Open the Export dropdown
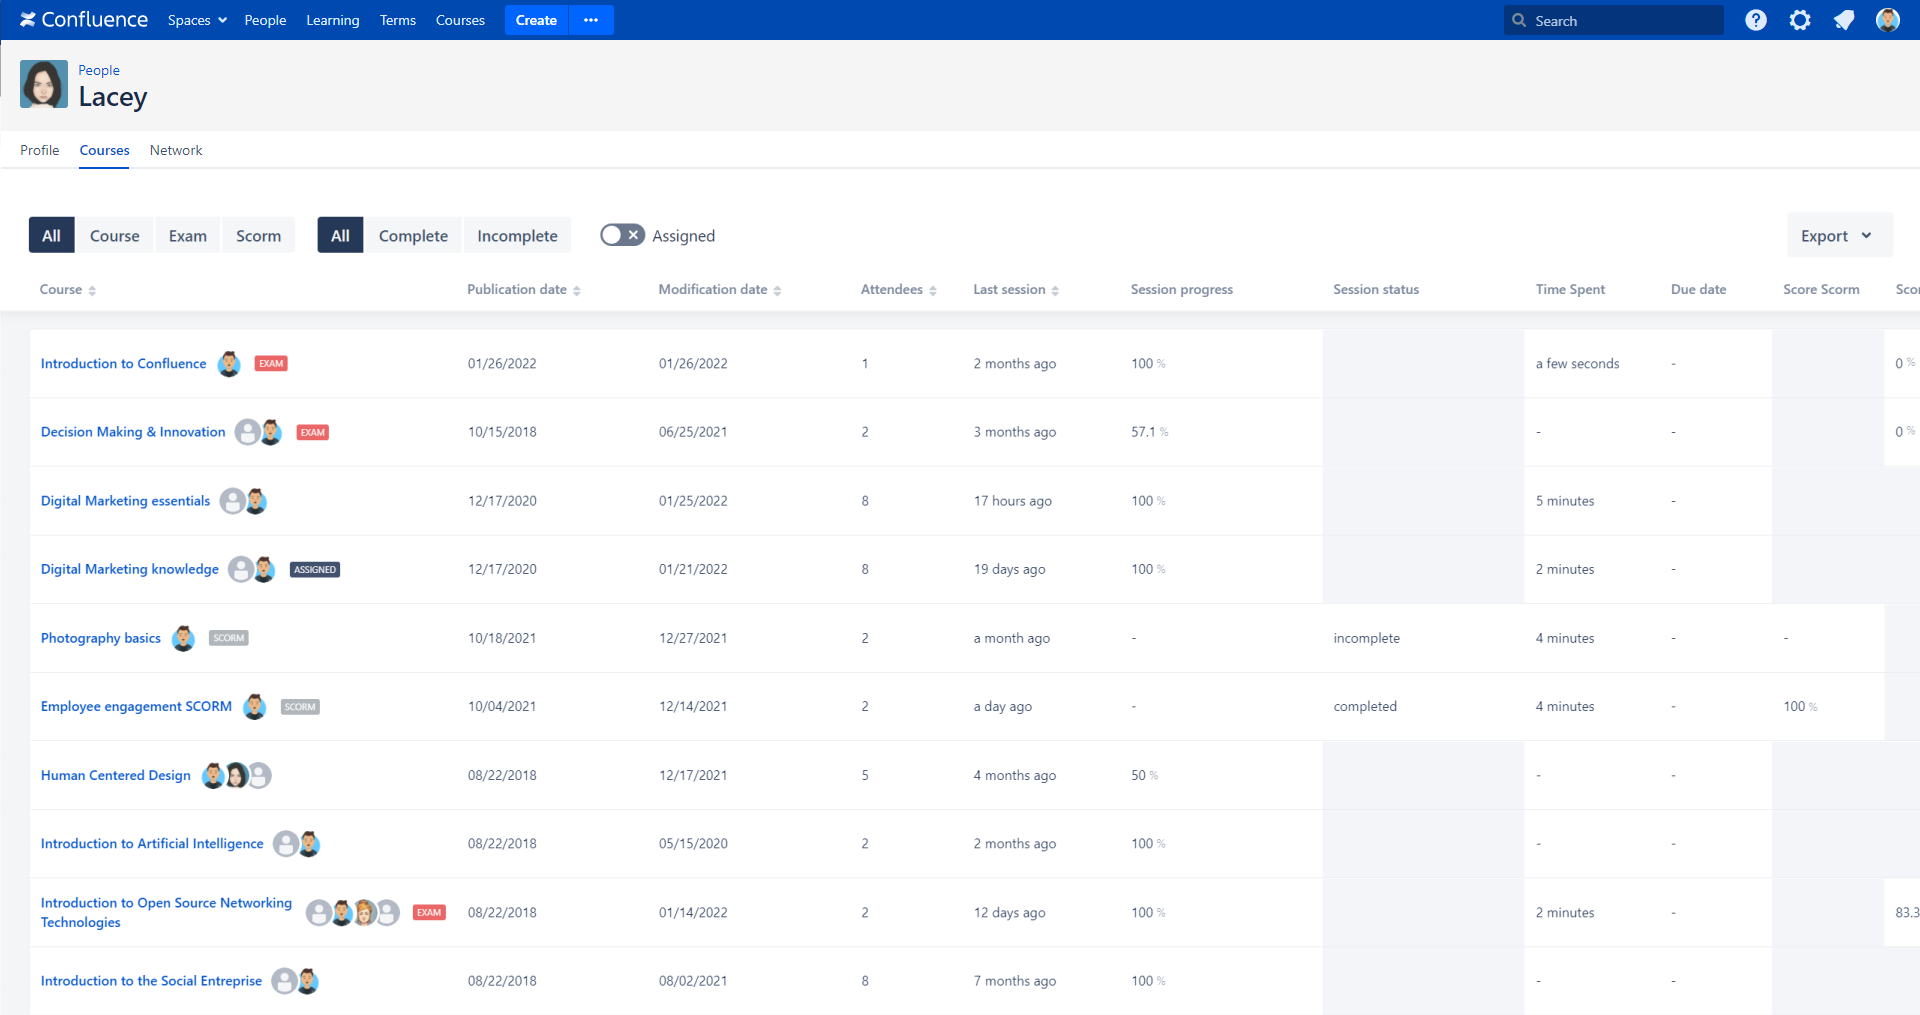 [x=1839, y=236]
